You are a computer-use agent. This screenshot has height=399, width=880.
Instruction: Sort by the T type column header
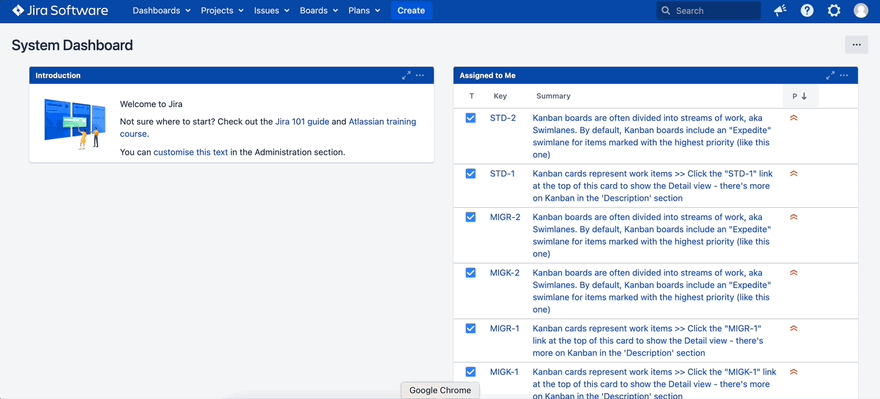coord(471,96)
